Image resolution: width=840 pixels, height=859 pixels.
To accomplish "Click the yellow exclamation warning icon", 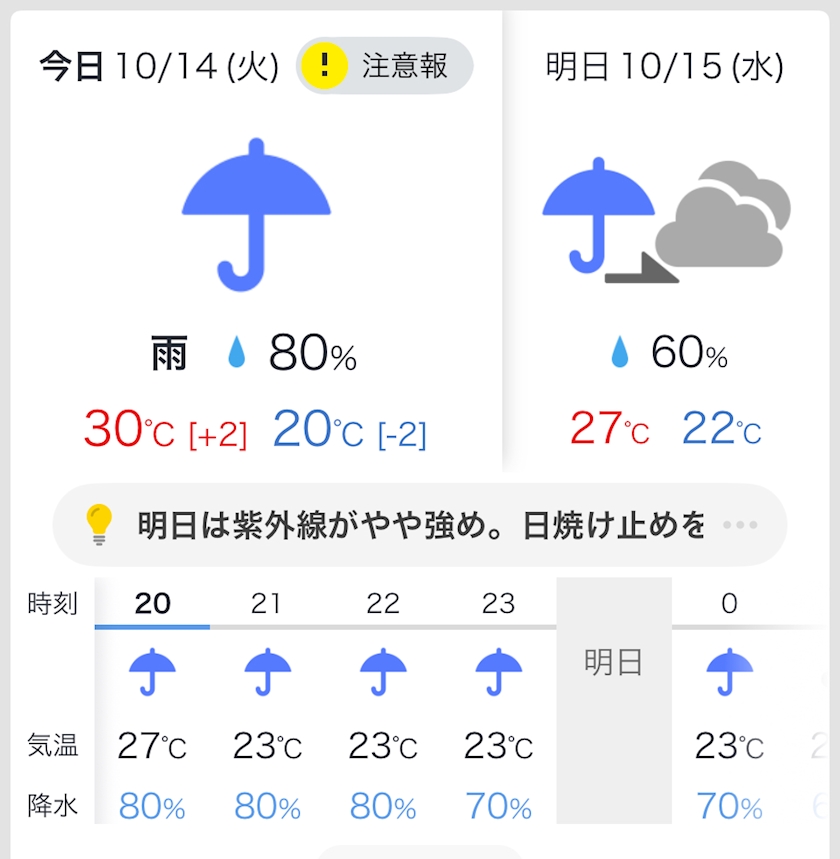I will pyautogui.click(x=323, y=66).
